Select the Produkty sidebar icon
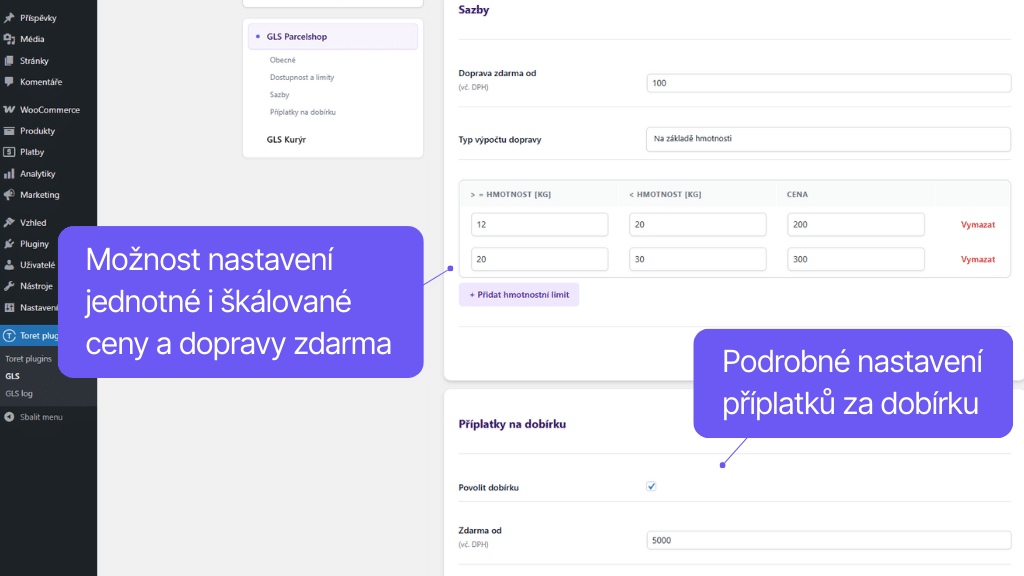This screenshot has height=576, width=1024. pyautogui.click(x=8, y=130)
